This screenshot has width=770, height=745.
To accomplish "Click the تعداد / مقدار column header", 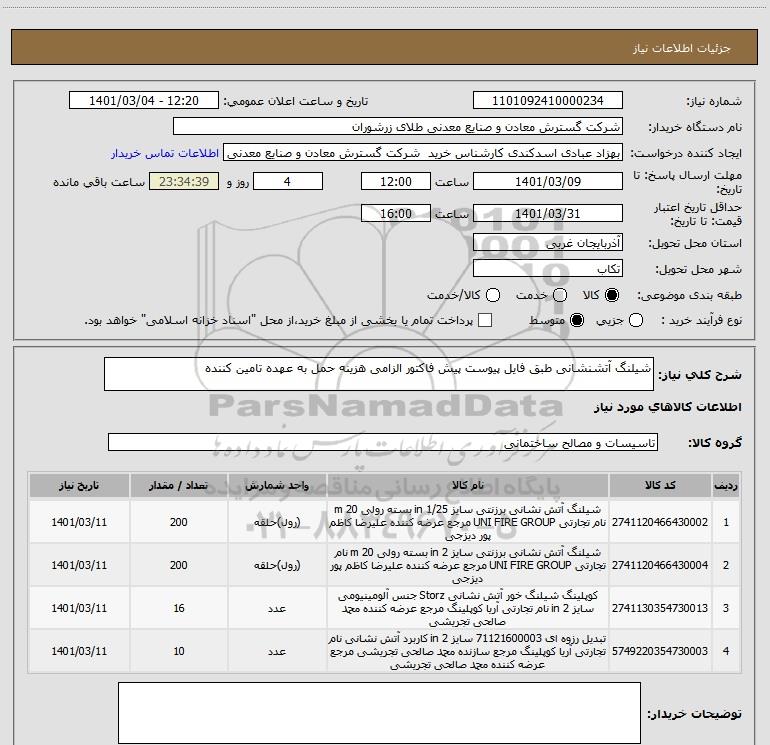I will pyautogui.click(x=179, y=486).
